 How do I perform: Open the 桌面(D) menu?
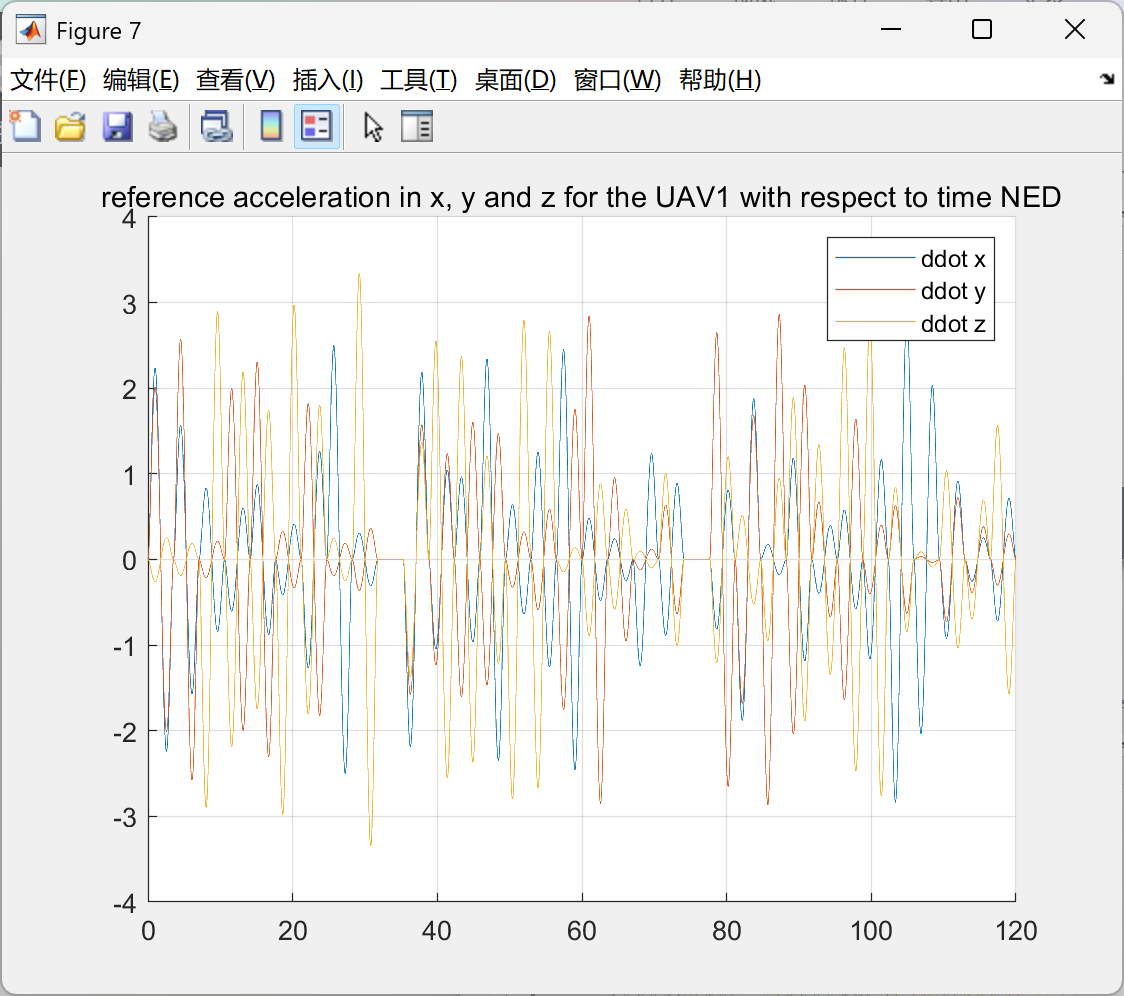click(x=515, y=80)
